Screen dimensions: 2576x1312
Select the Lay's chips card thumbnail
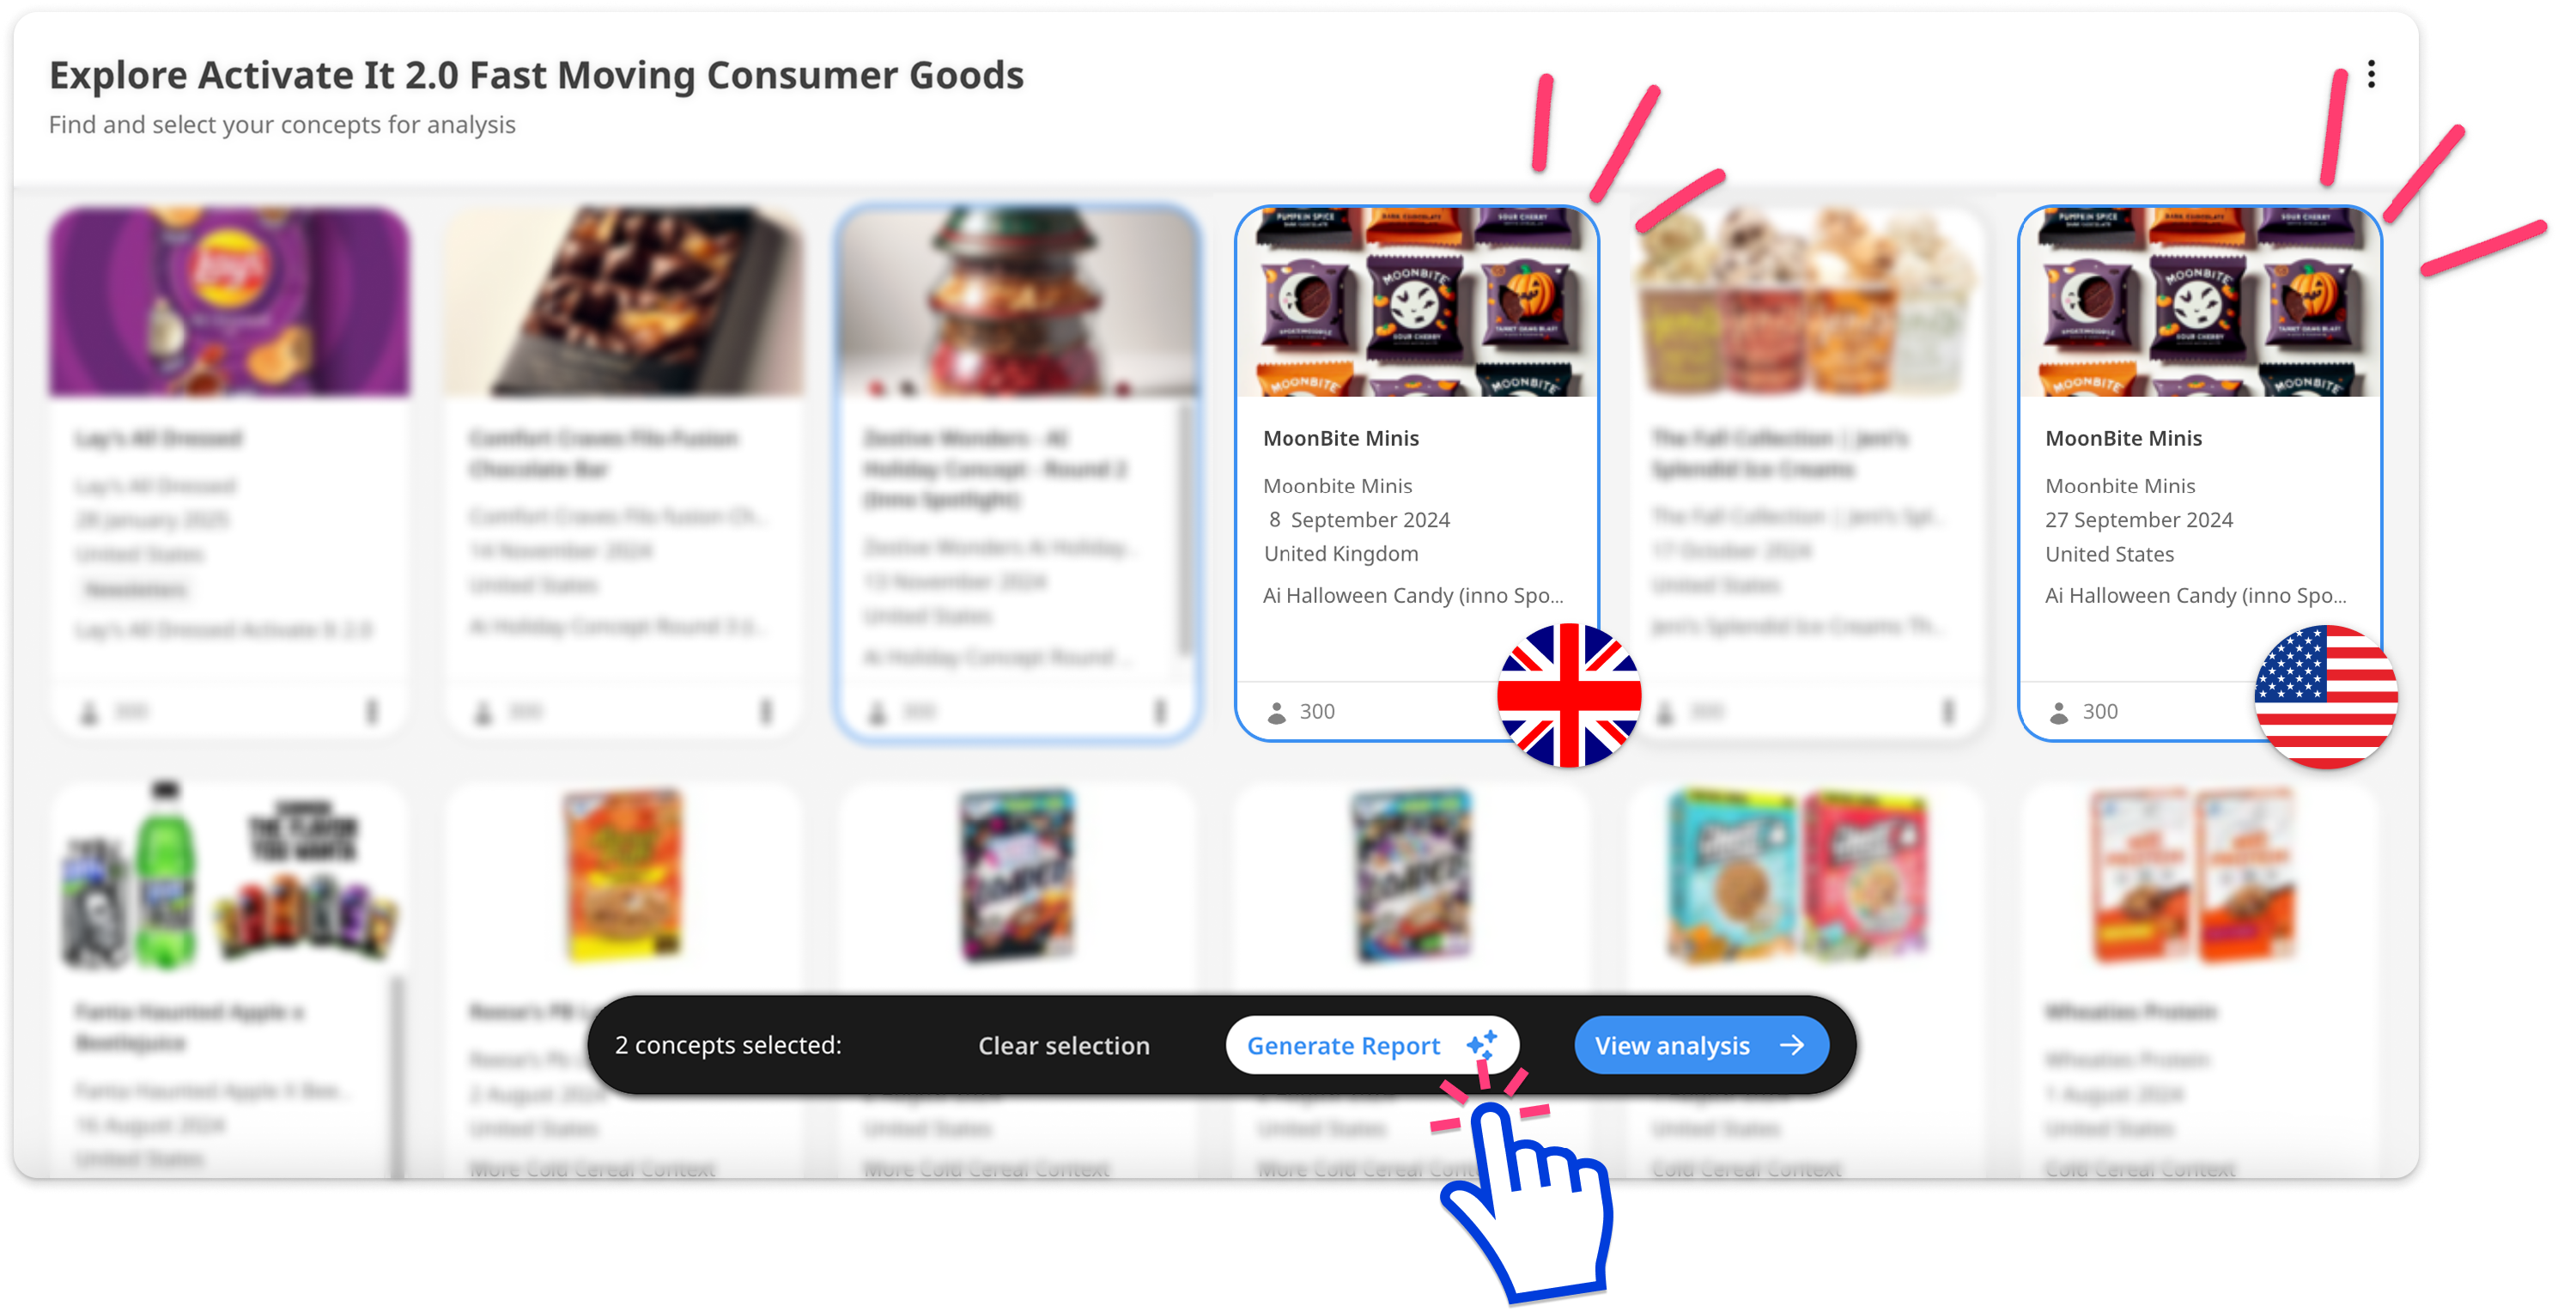pos(229,301)
